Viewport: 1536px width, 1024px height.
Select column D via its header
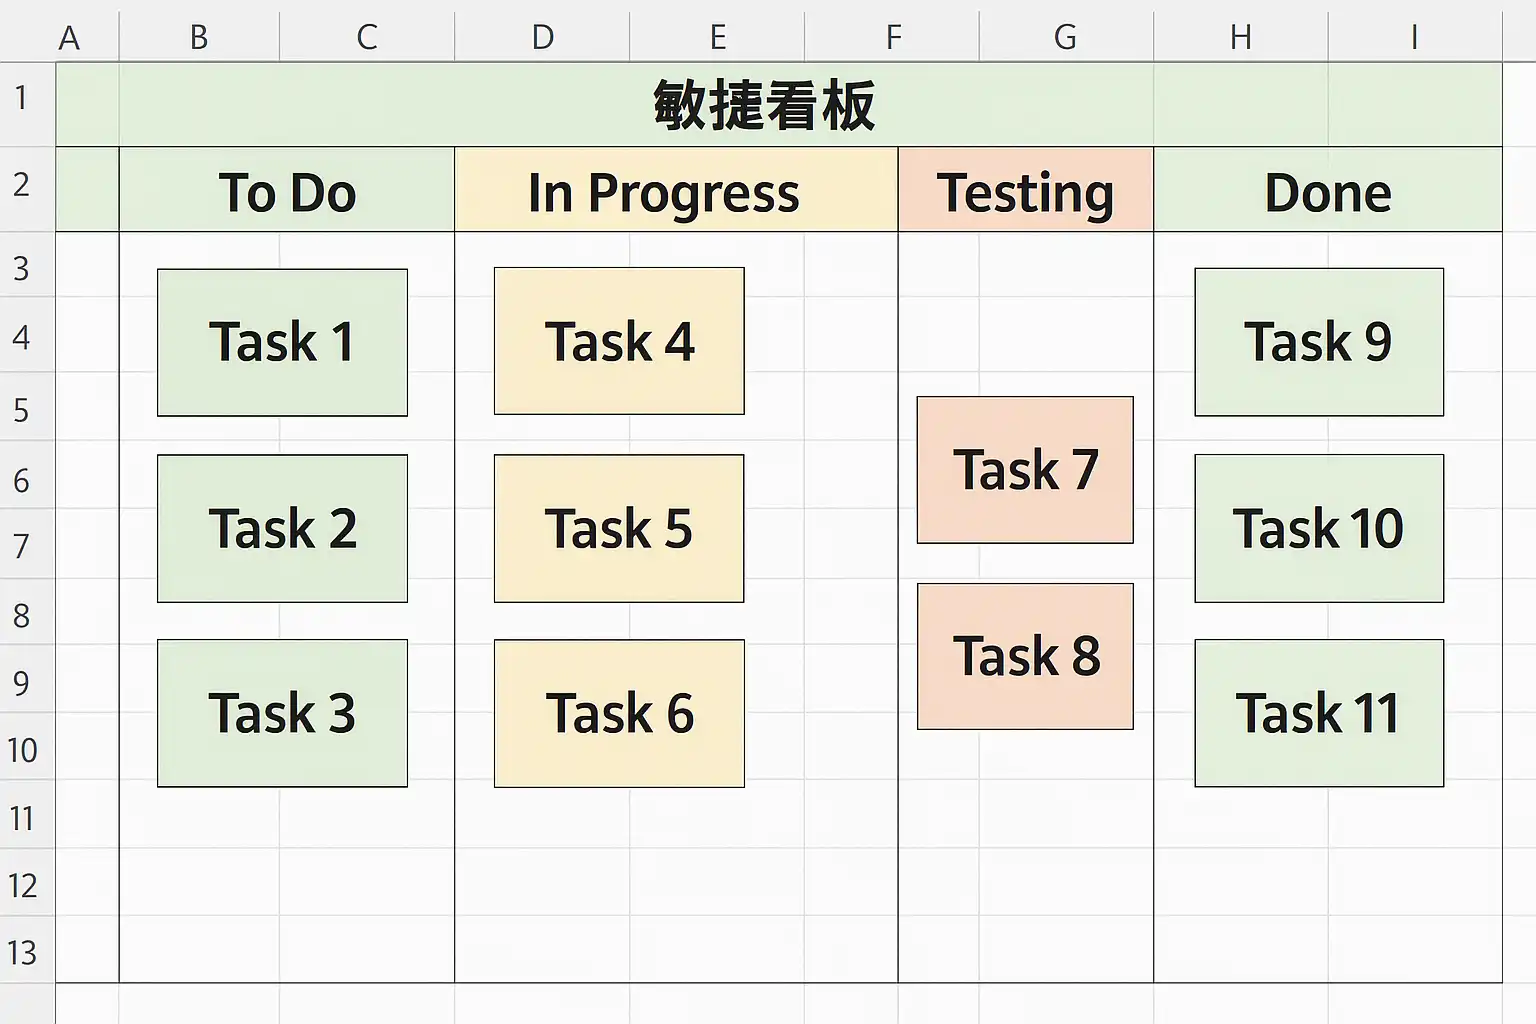[542, 37]
